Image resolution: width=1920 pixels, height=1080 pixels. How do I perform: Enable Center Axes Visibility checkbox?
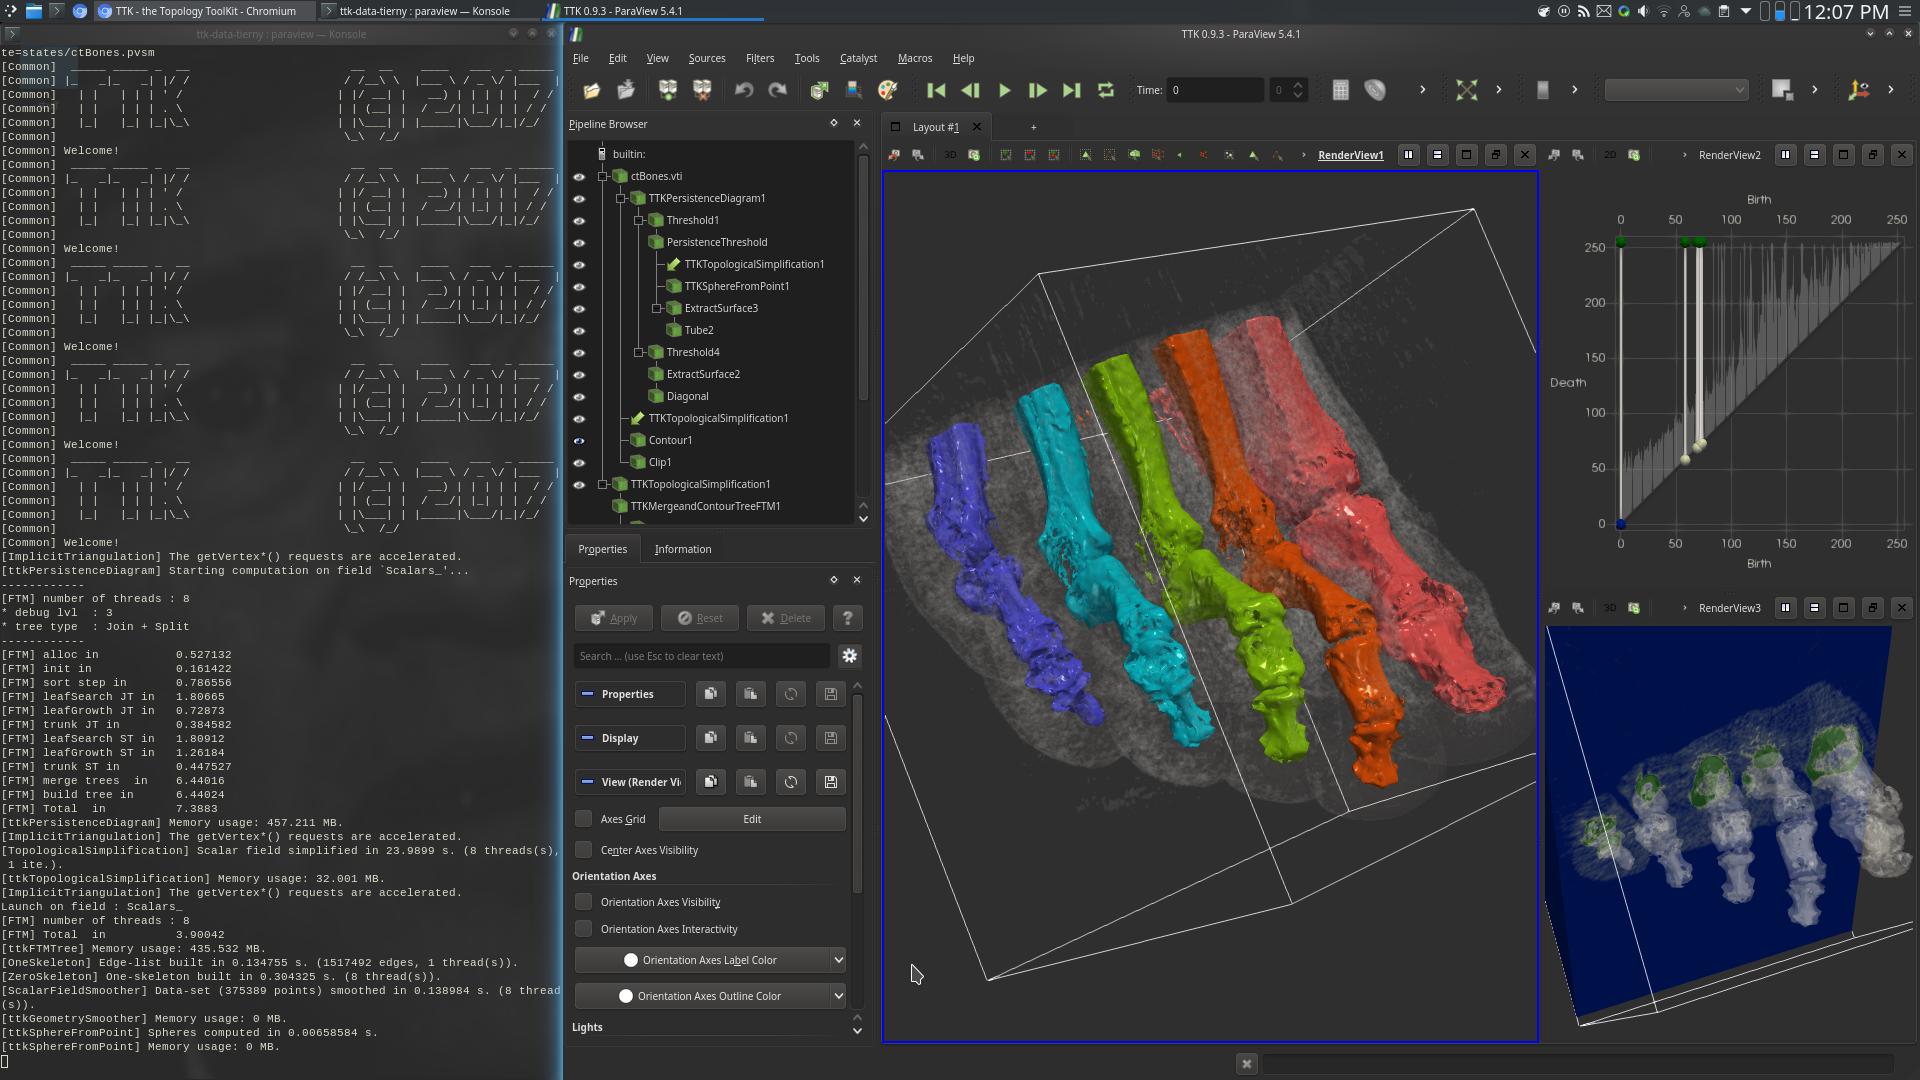(584, 850)
